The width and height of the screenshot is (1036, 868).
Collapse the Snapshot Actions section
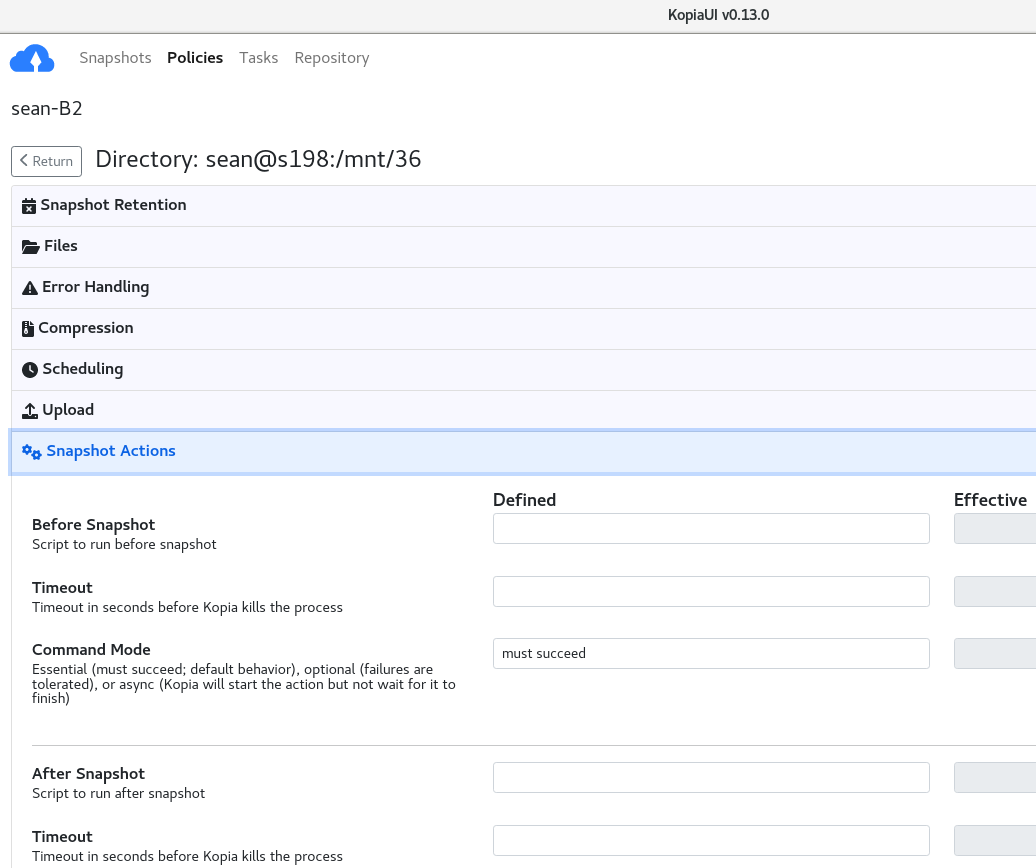click(523, 451)
